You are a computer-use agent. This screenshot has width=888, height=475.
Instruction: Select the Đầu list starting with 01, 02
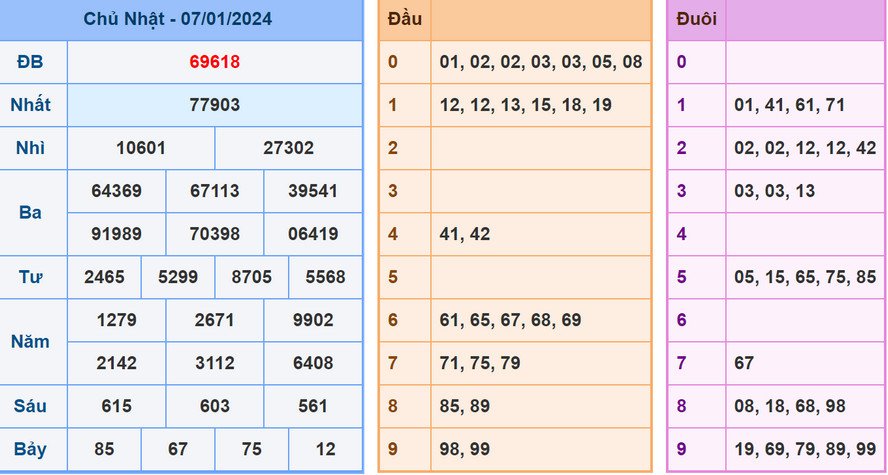(x=540, y=62)
